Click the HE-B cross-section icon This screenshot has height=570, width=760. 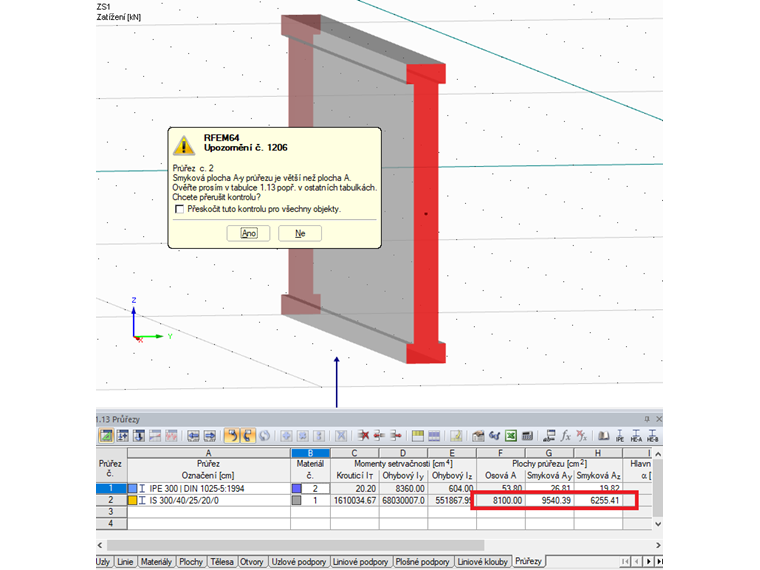pyautogui.click(x=652, y=436)
